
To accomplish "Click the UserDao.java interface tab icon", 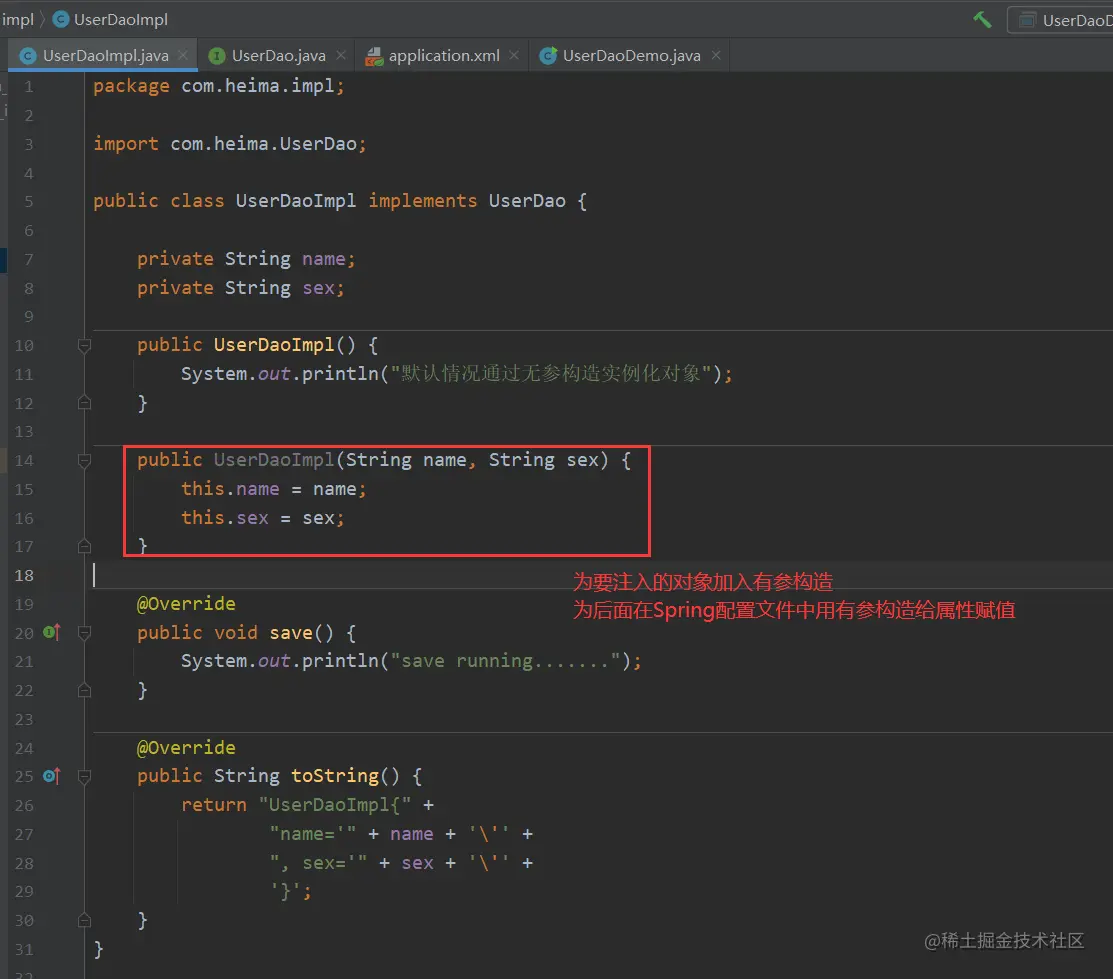I will [217, 55].
